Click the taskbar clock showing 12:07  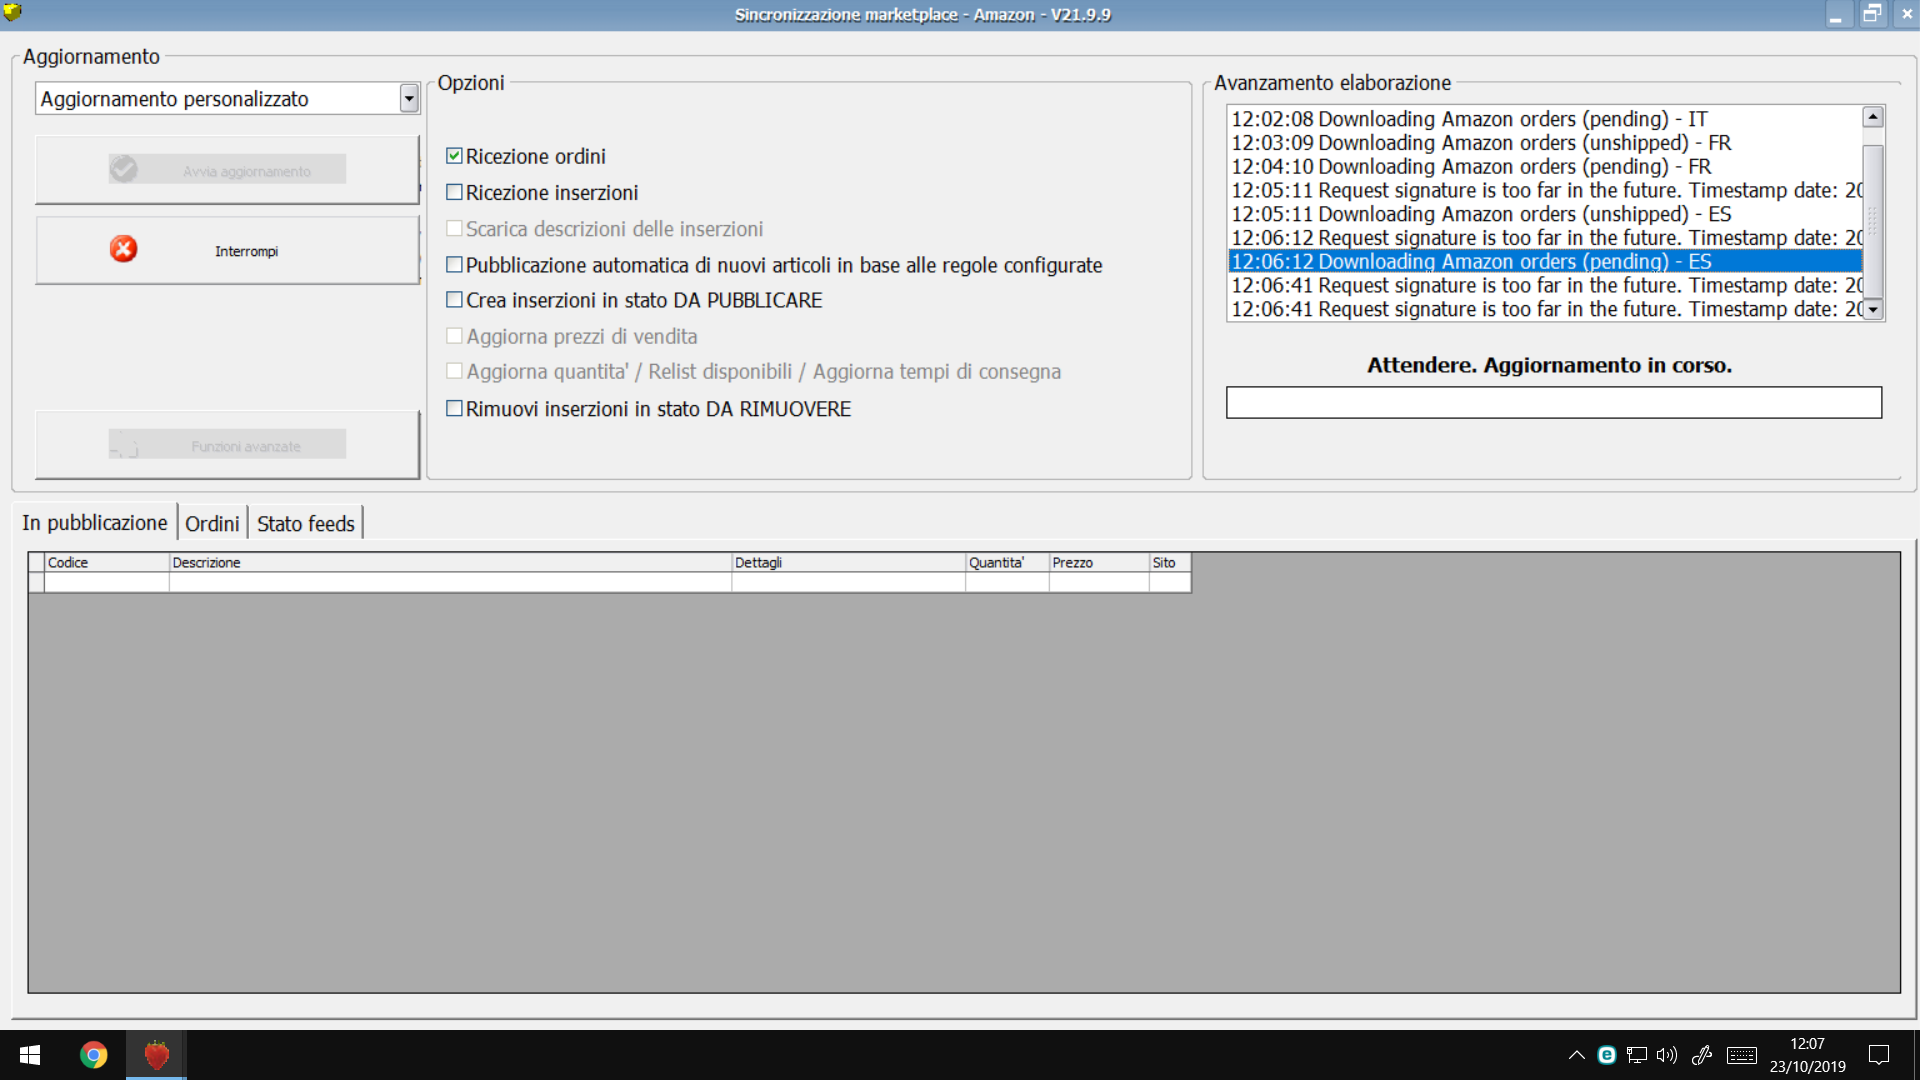coord(1807,1055)
